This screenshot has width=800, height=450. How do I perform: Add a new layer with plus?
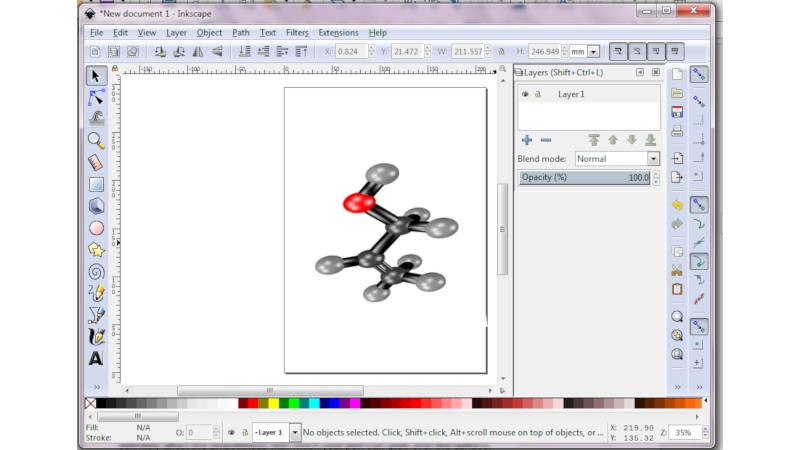[x=527, y=140]
